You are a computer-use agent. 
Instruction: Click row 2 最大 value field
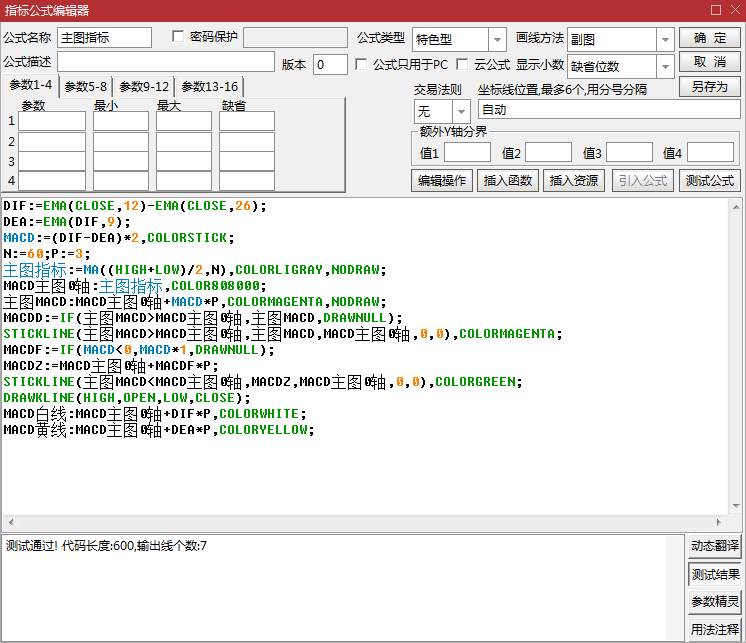184,142
